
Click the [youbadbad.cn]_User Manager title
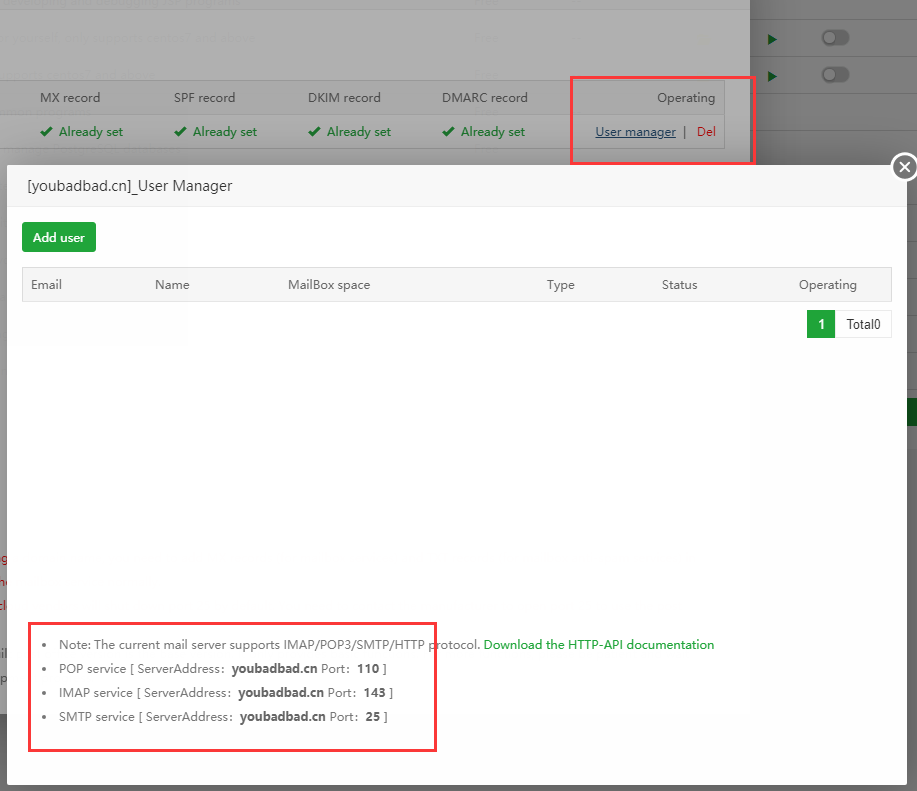[x=130, y=186]
